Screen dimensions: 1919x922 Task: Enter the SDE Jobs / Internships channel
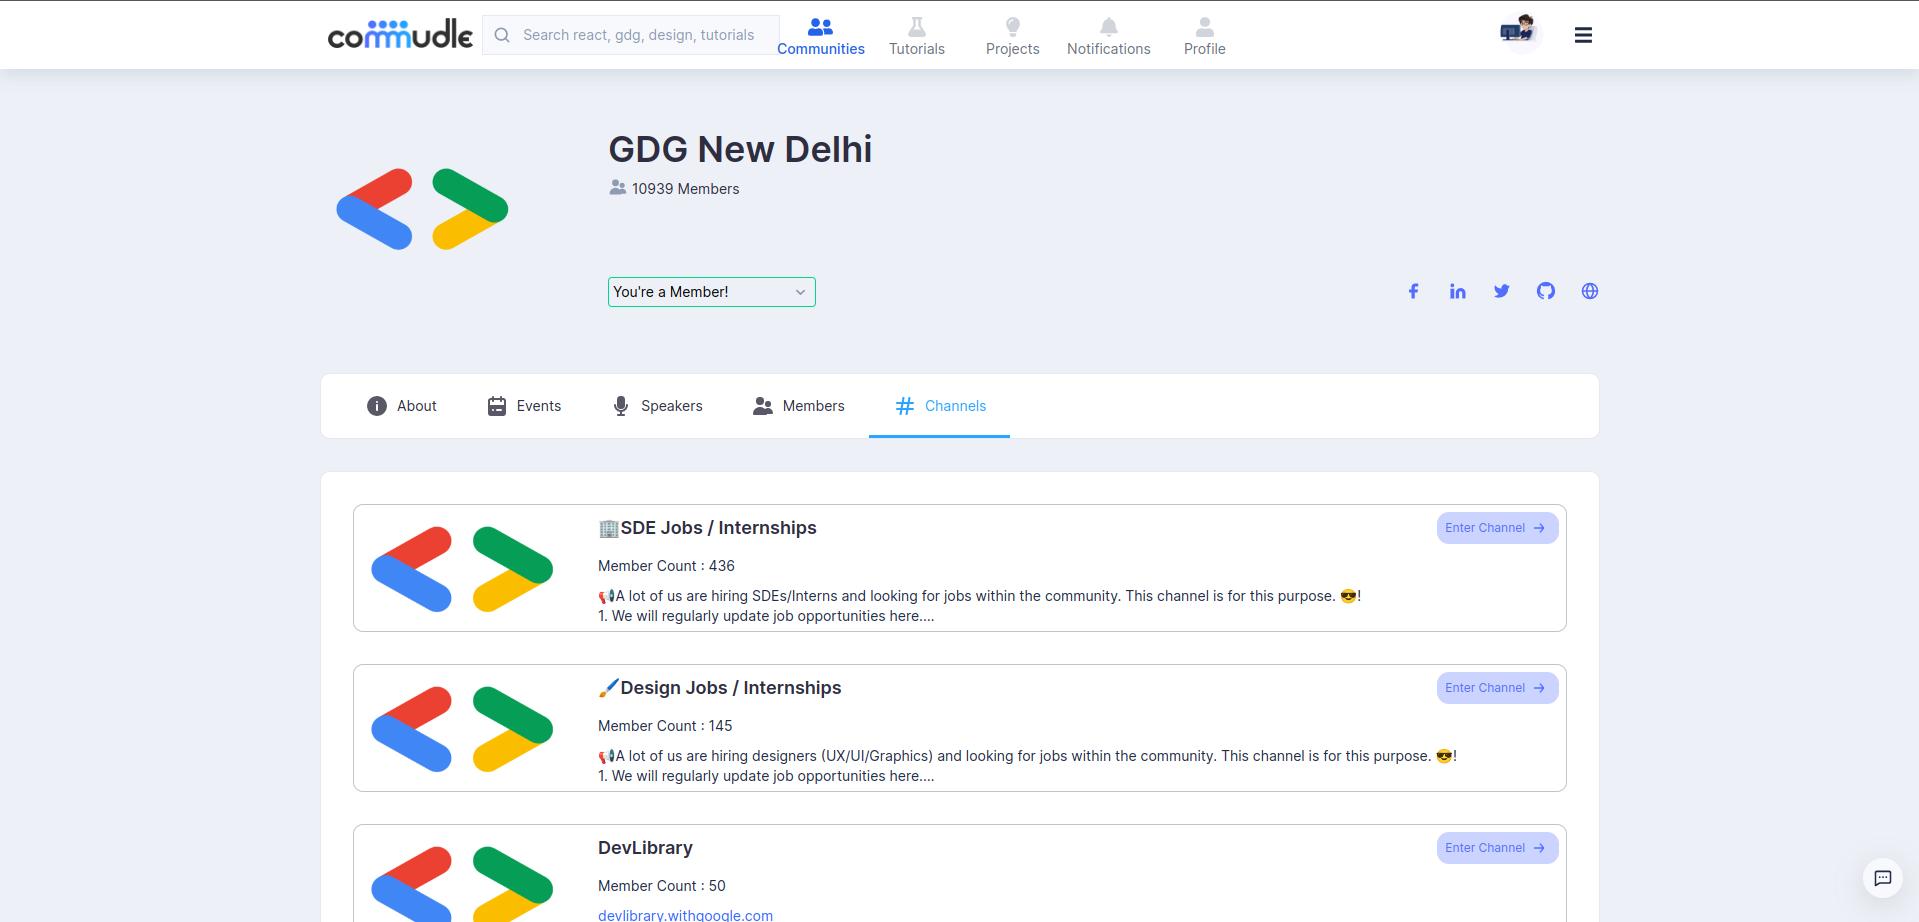coord(1497,528)
